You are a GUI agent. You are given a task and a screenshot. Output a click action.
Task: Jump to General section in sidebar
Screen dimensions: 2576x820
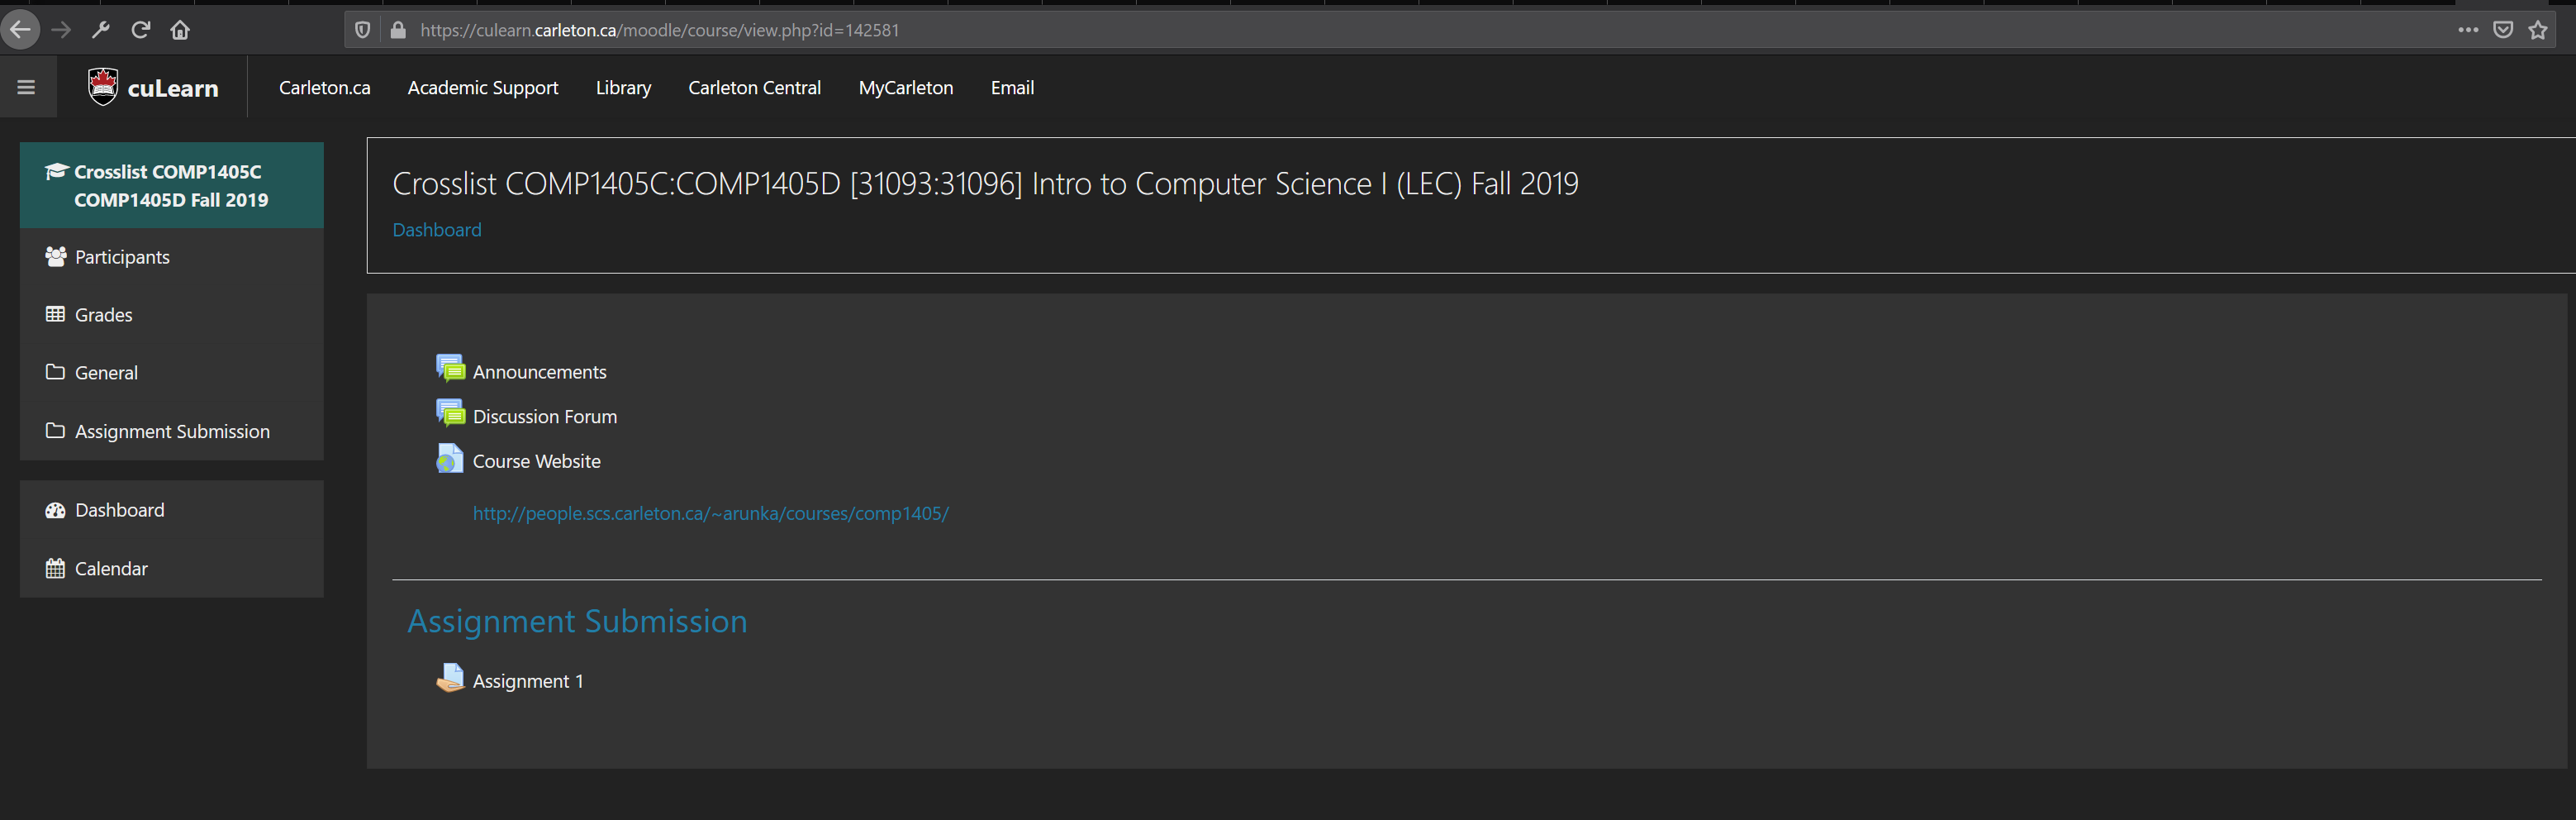click(x=172, y=373)
